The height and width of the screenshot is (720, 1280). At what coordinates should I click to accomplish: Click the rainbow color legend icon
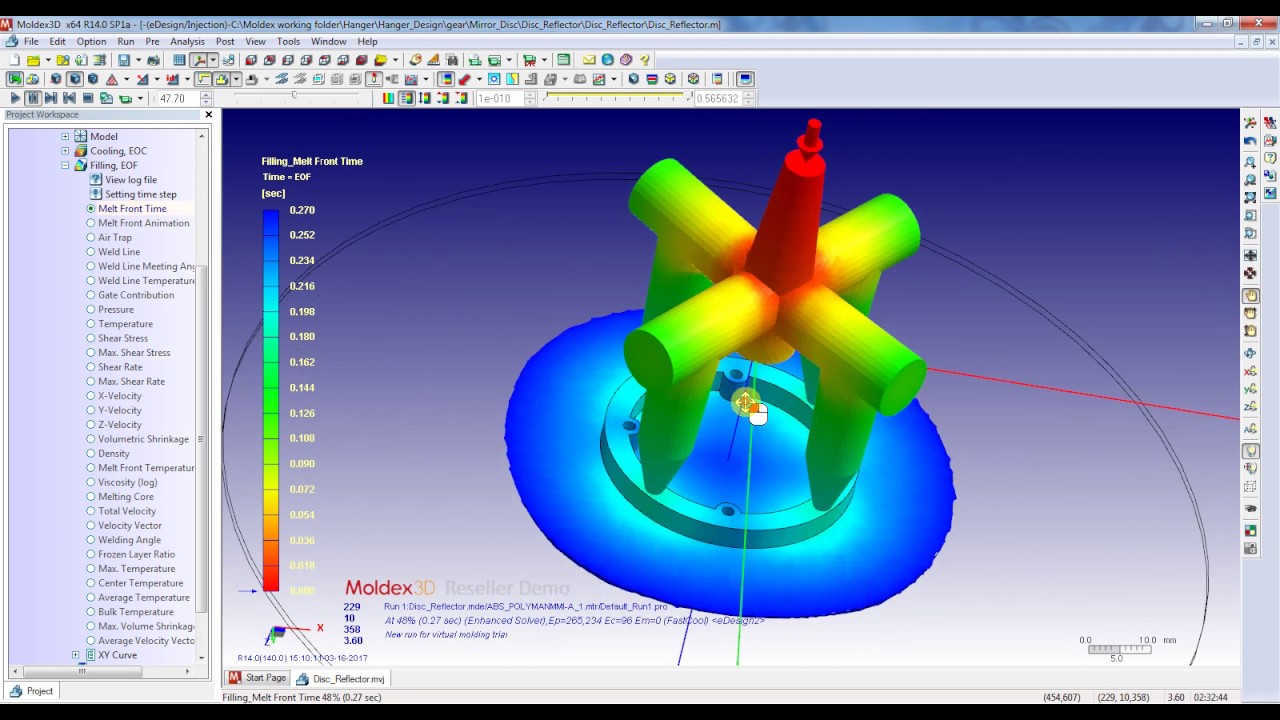[x=389, y=98]
